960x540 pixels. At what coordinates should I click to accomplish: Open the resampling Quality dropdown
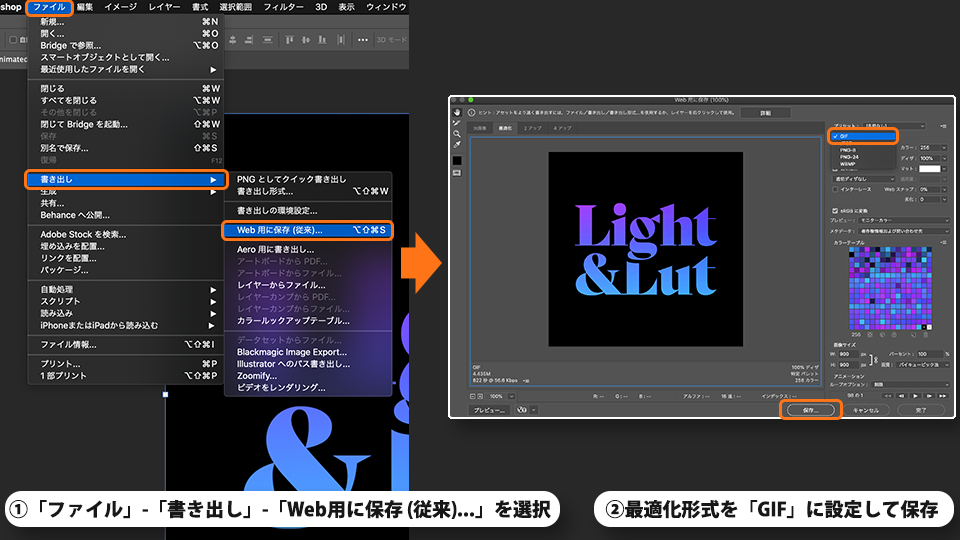[x=923, y=364]
